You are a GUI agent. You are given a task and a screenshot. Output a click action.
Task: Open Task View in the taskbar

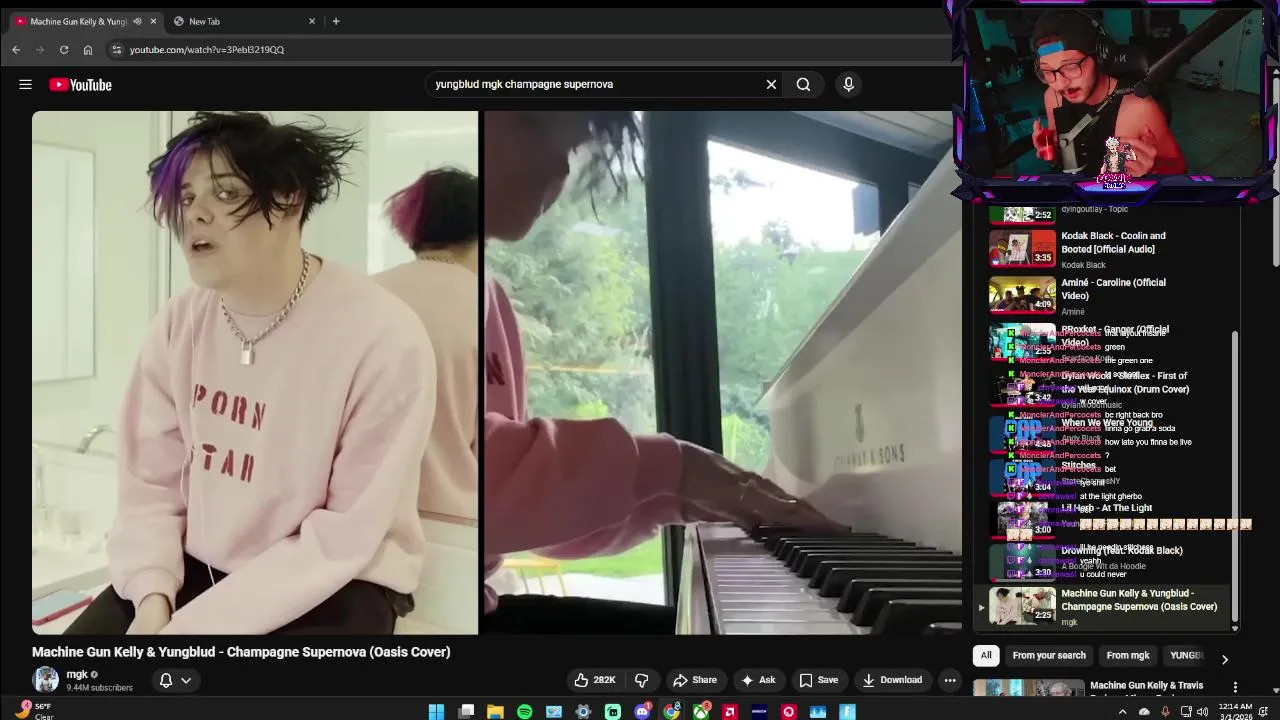pos(466,712)
